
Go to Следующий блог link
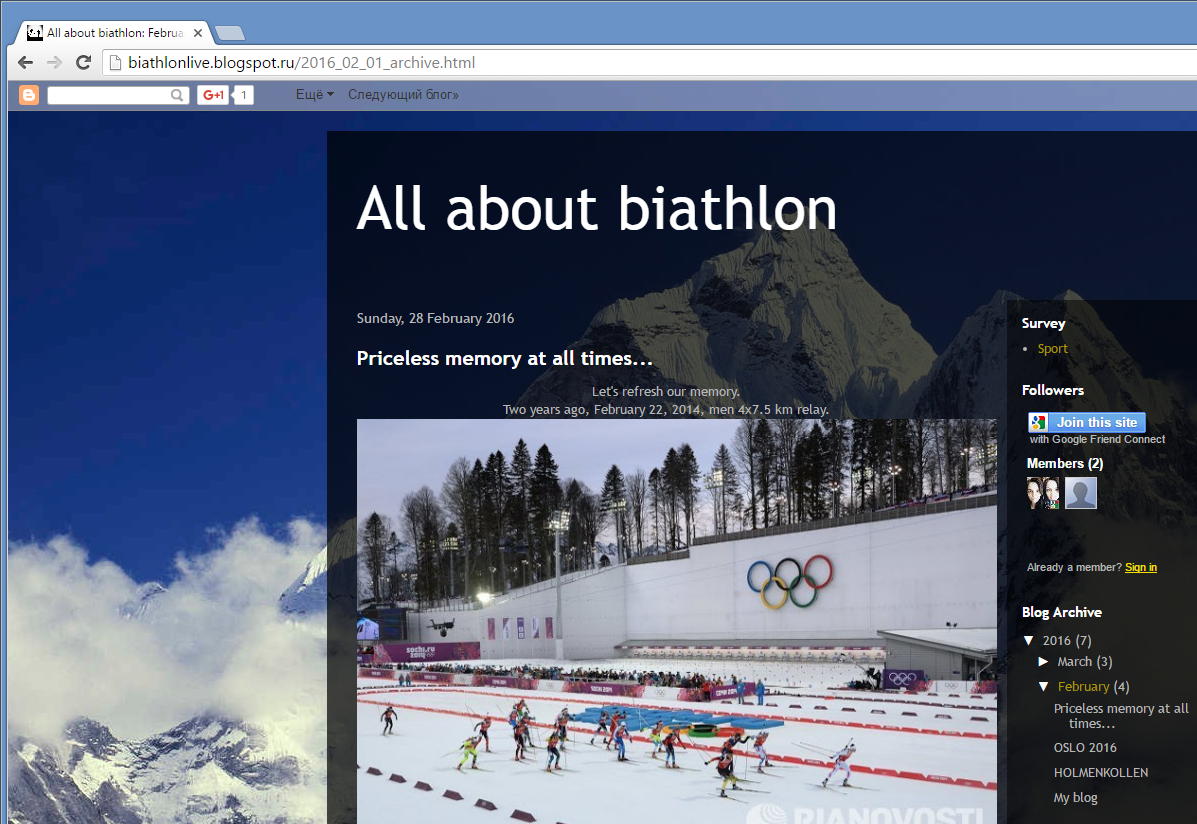pyautogui.click(x=403, y=95)
